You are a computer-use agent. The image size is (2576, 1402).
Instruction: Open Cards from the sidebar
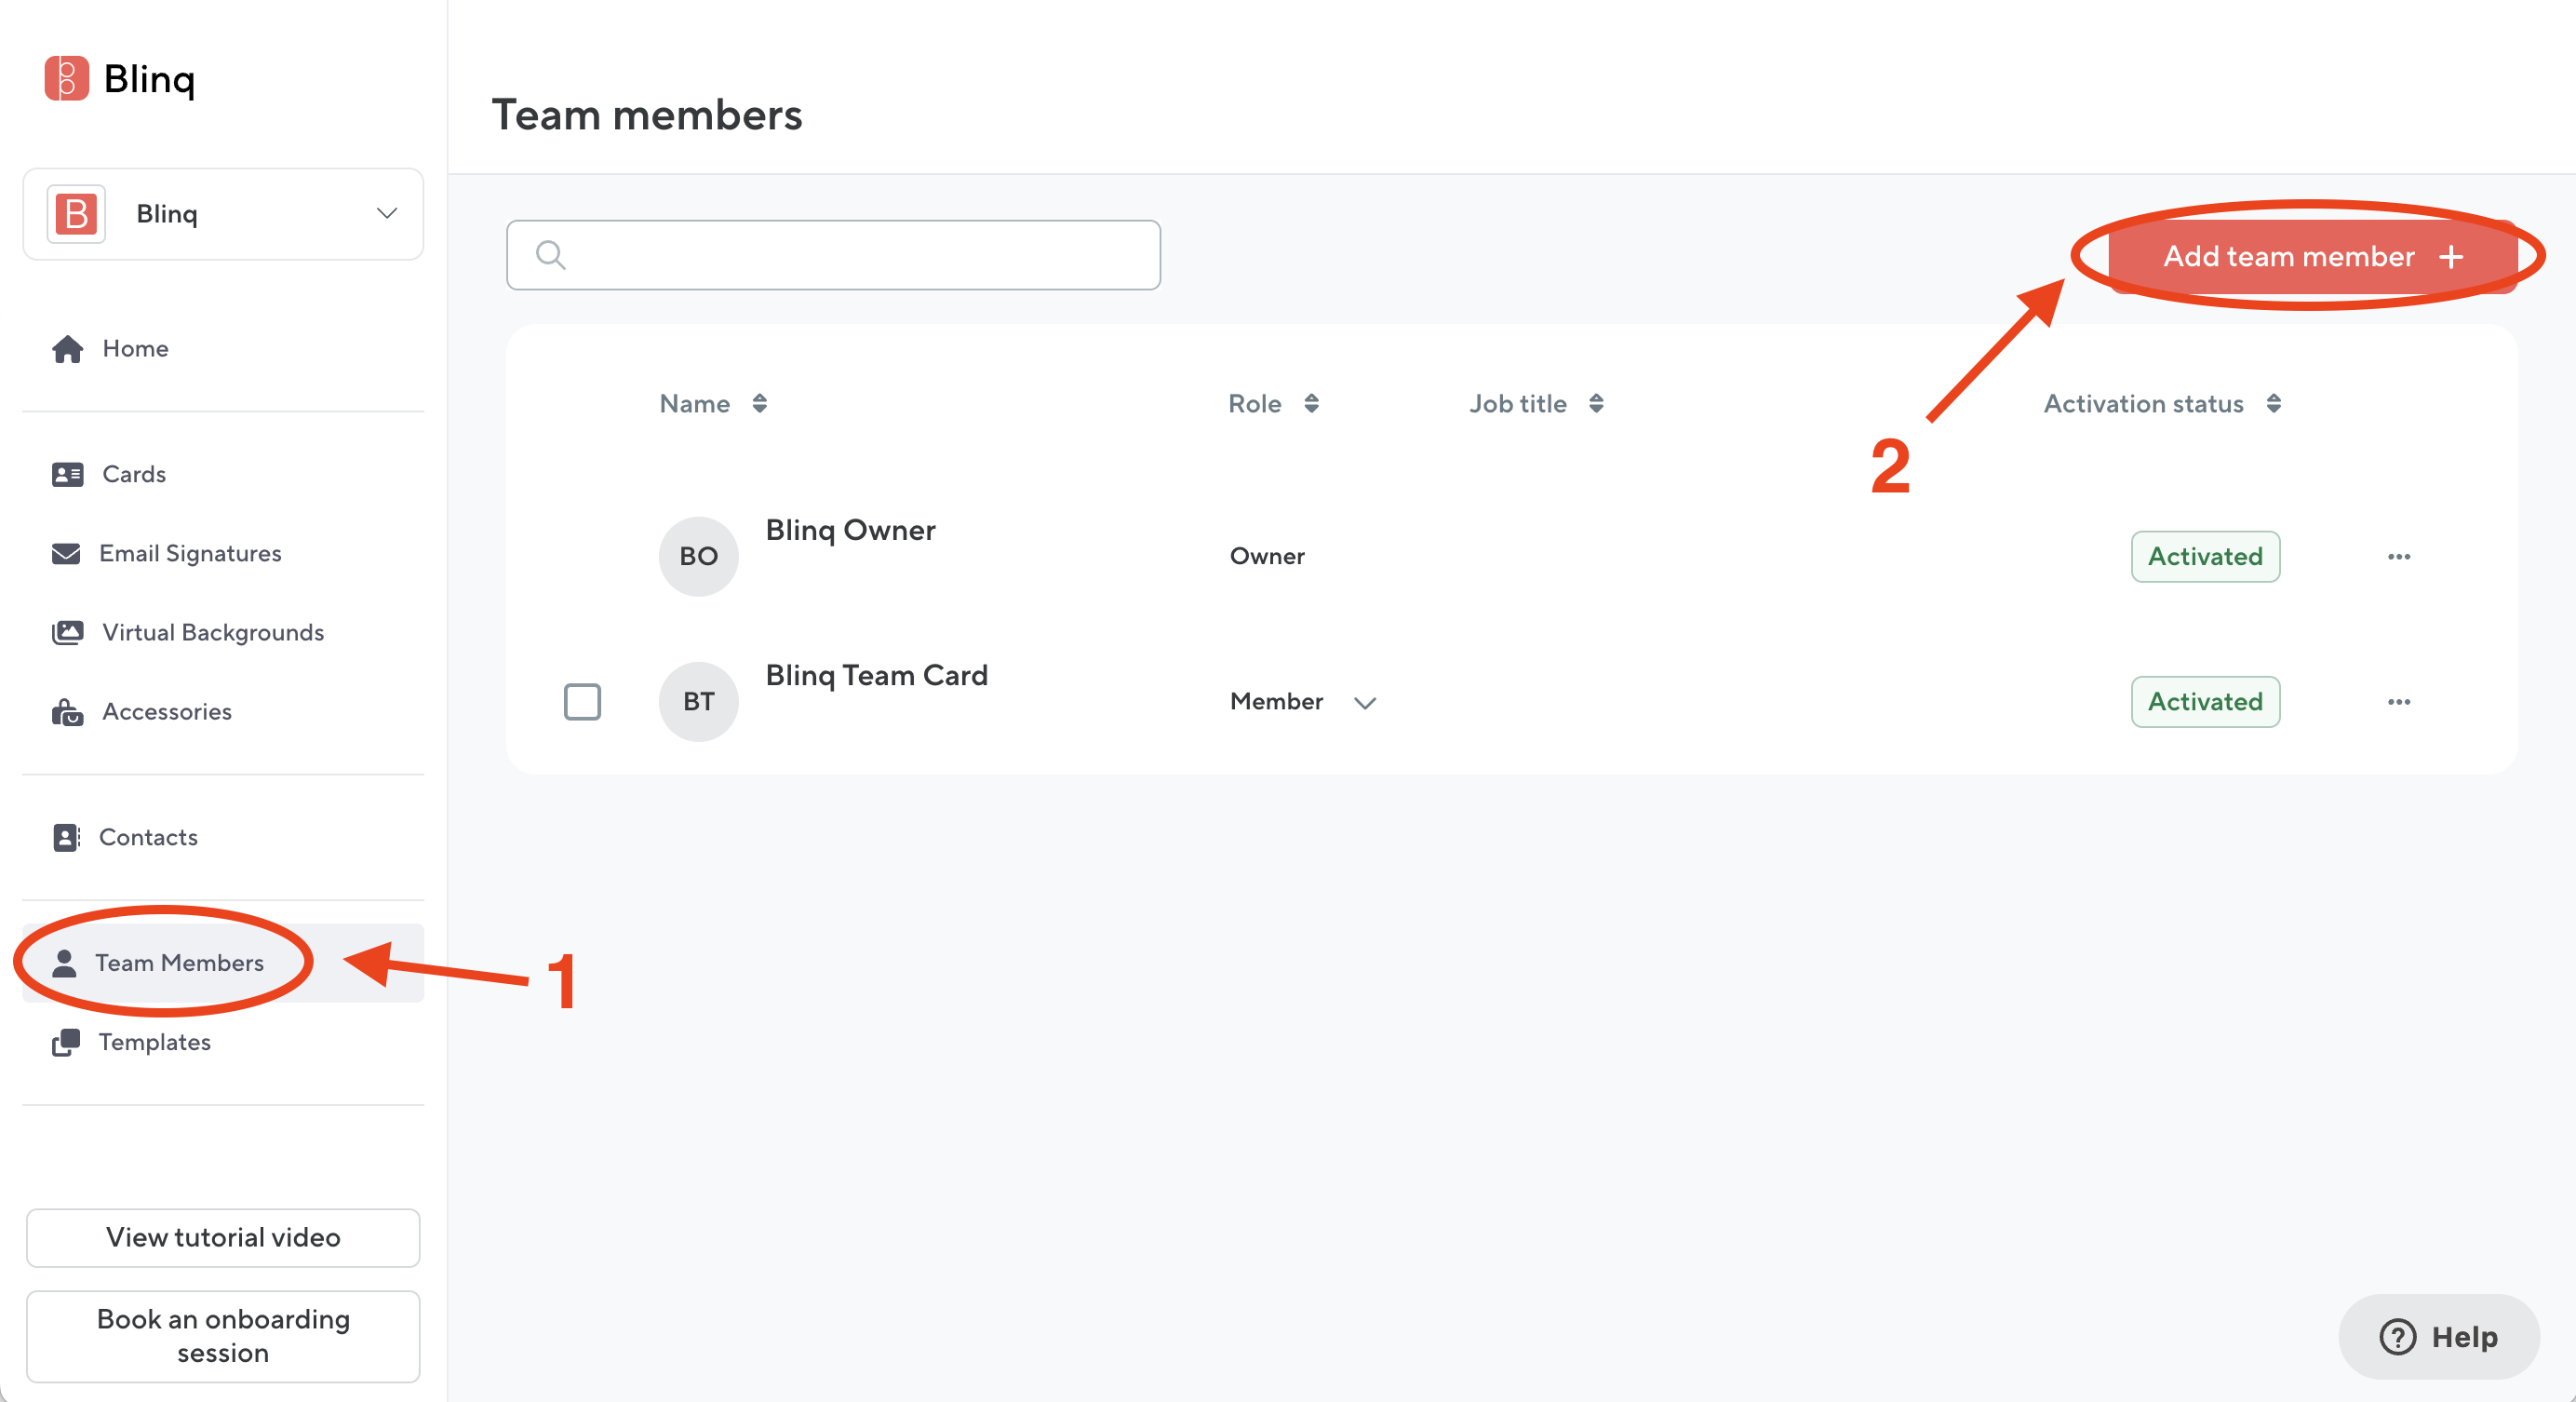223,474
